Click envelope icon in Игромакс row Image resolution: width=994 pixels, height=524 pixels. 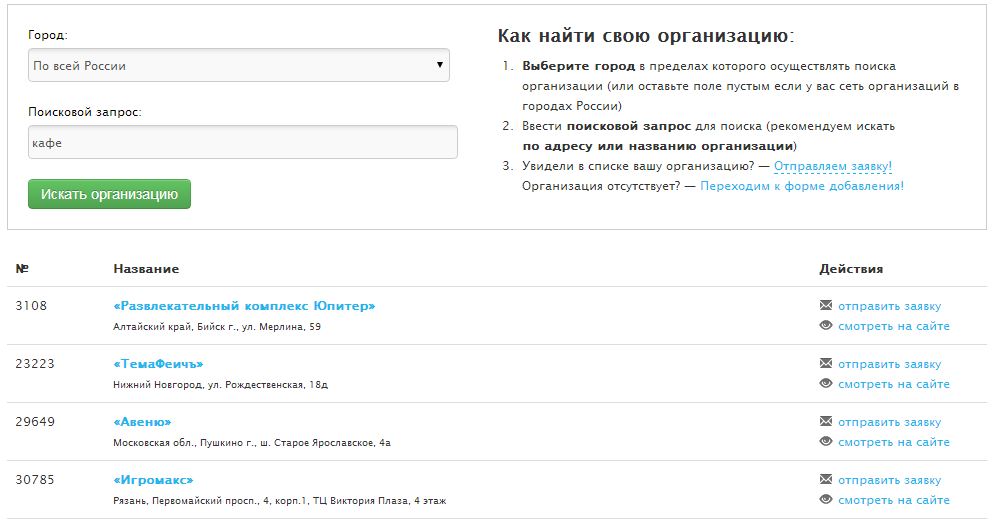(825, 480)
